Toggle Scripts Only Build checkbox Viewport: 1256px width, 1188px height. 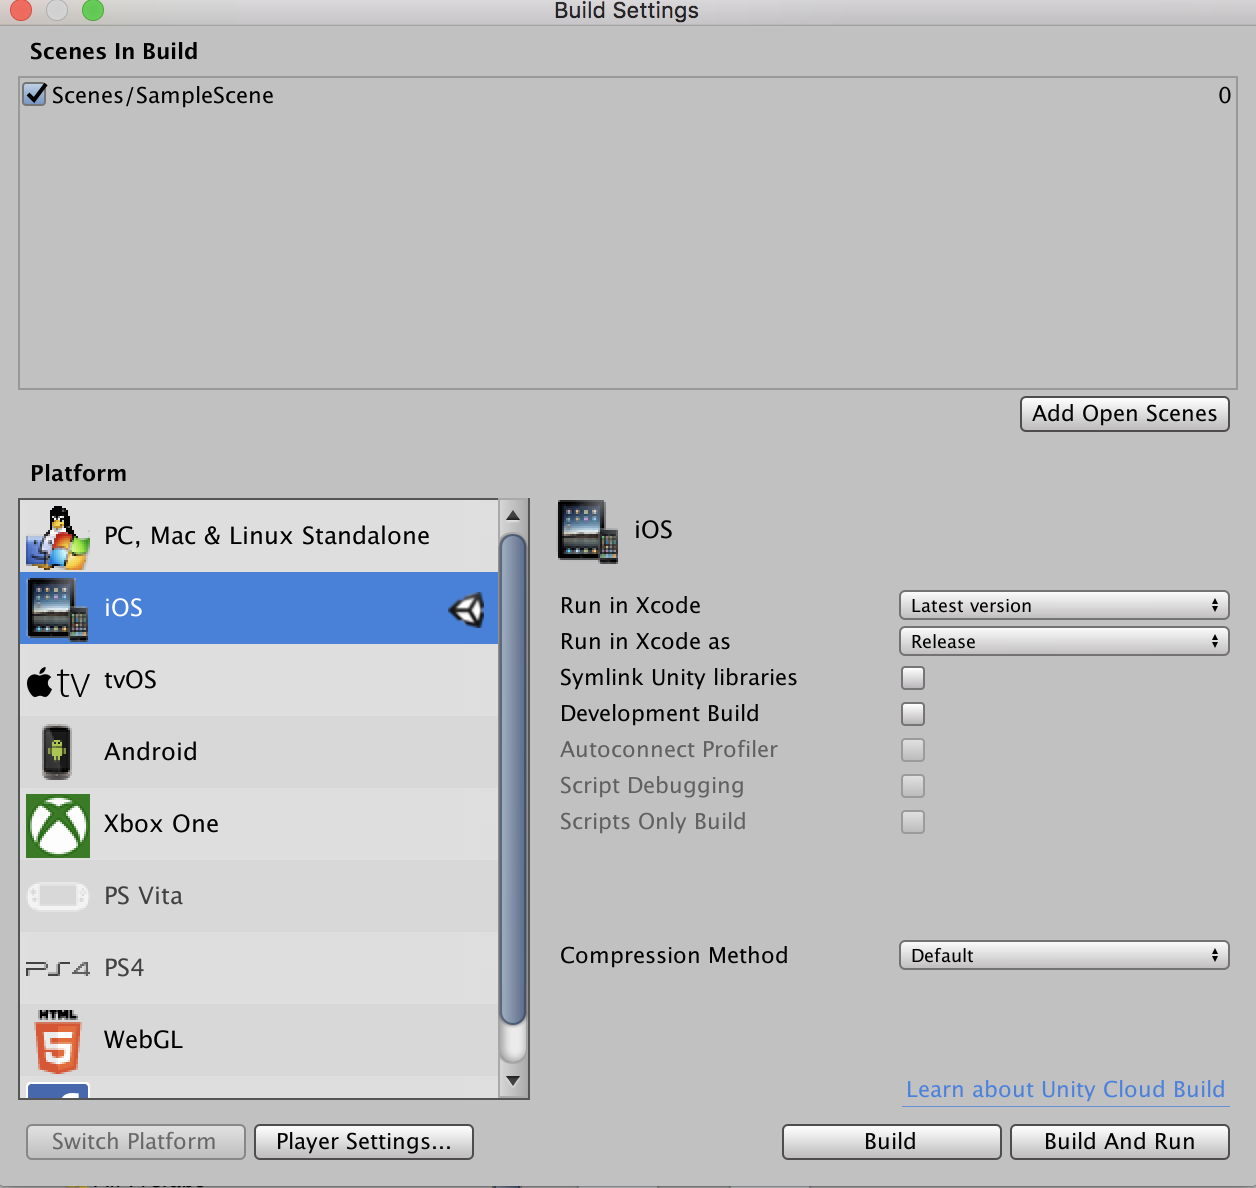pyautogui.click(x=913, y=822)
